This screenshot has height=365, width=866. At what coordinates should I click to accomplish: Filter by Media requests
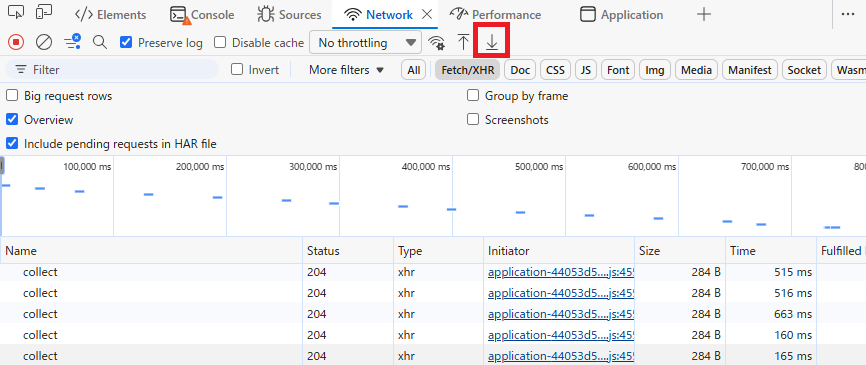coord(696,70)
